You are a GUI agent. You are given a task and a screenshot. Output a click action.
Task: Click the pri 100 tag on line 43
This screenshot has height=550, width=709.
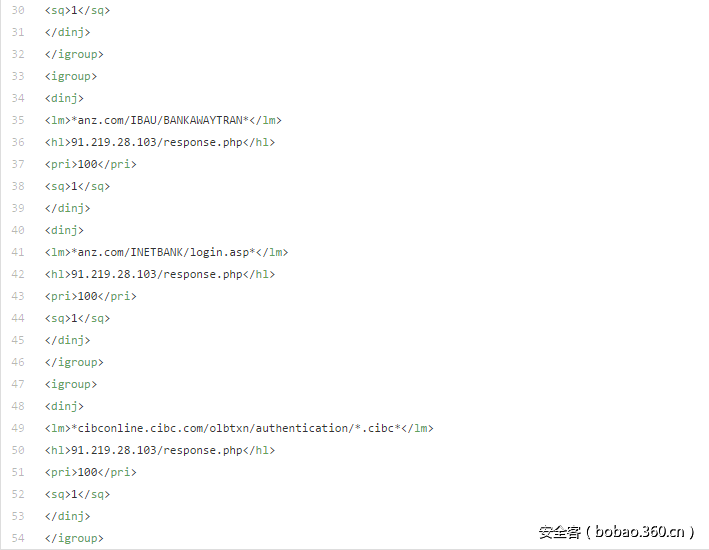[90, 296]
